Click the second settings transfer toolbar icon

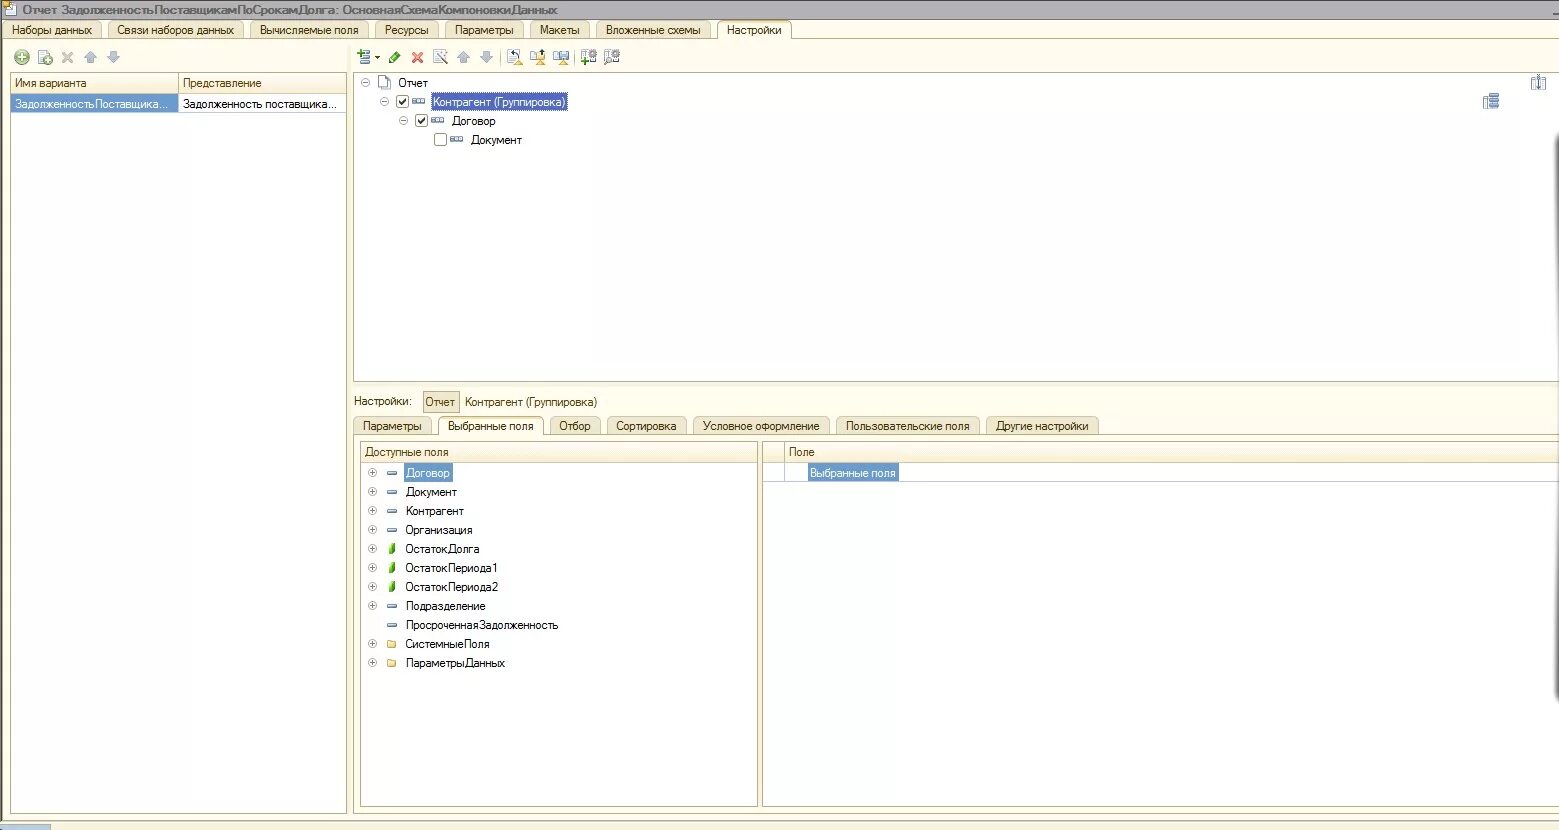coord(538,57)
